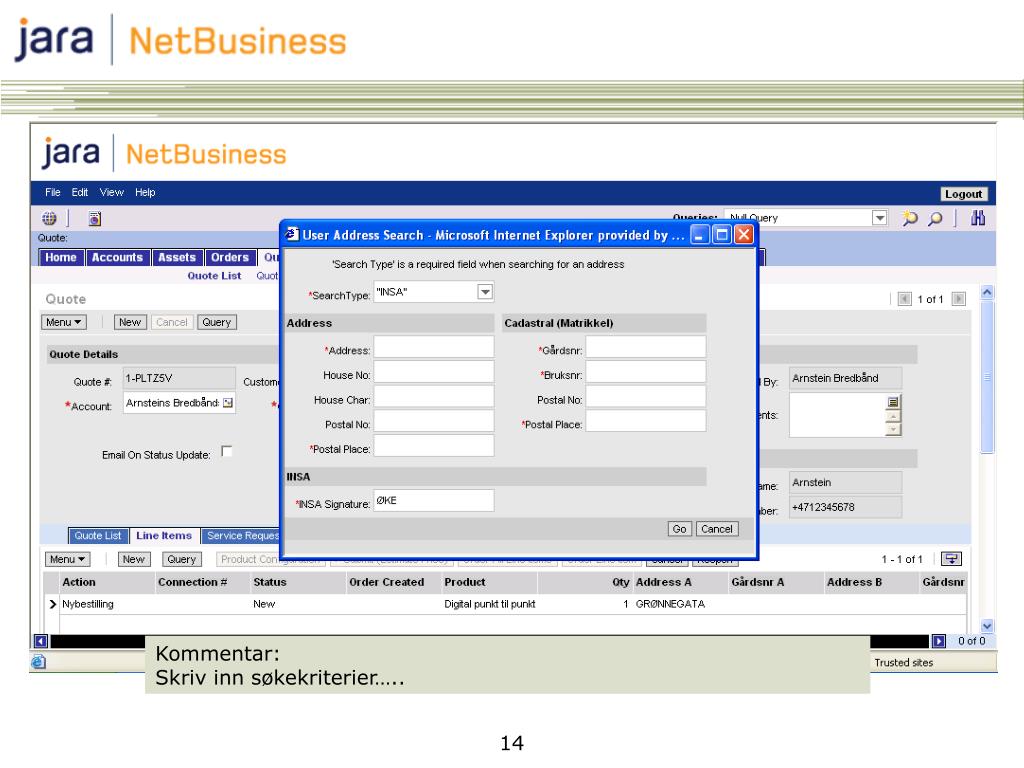Click the Internet Explorer icon in the status bar
Viewport: 1024px width, 768px height.
tap(39, 662)
